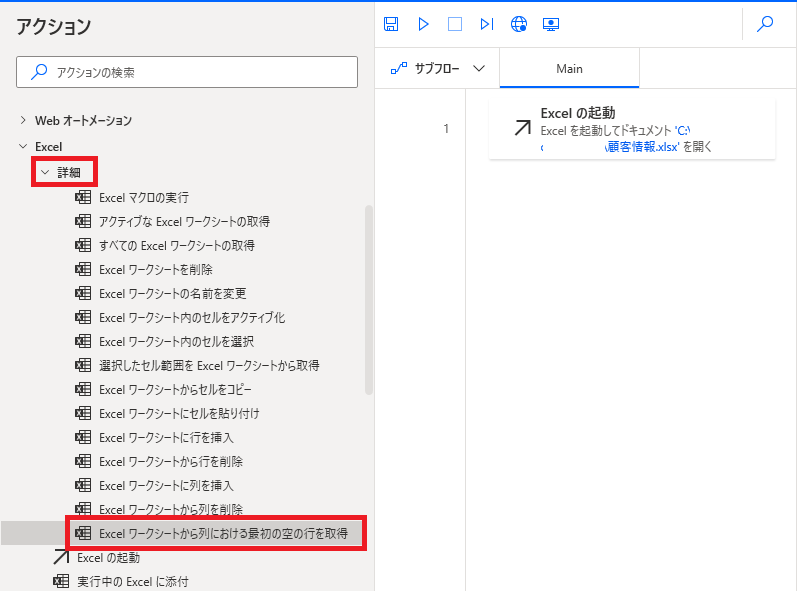Select Excel ワークシート内のセルをアクティブ化
The width and height of the screenshot is (797, 591).
tap(192, 318)
